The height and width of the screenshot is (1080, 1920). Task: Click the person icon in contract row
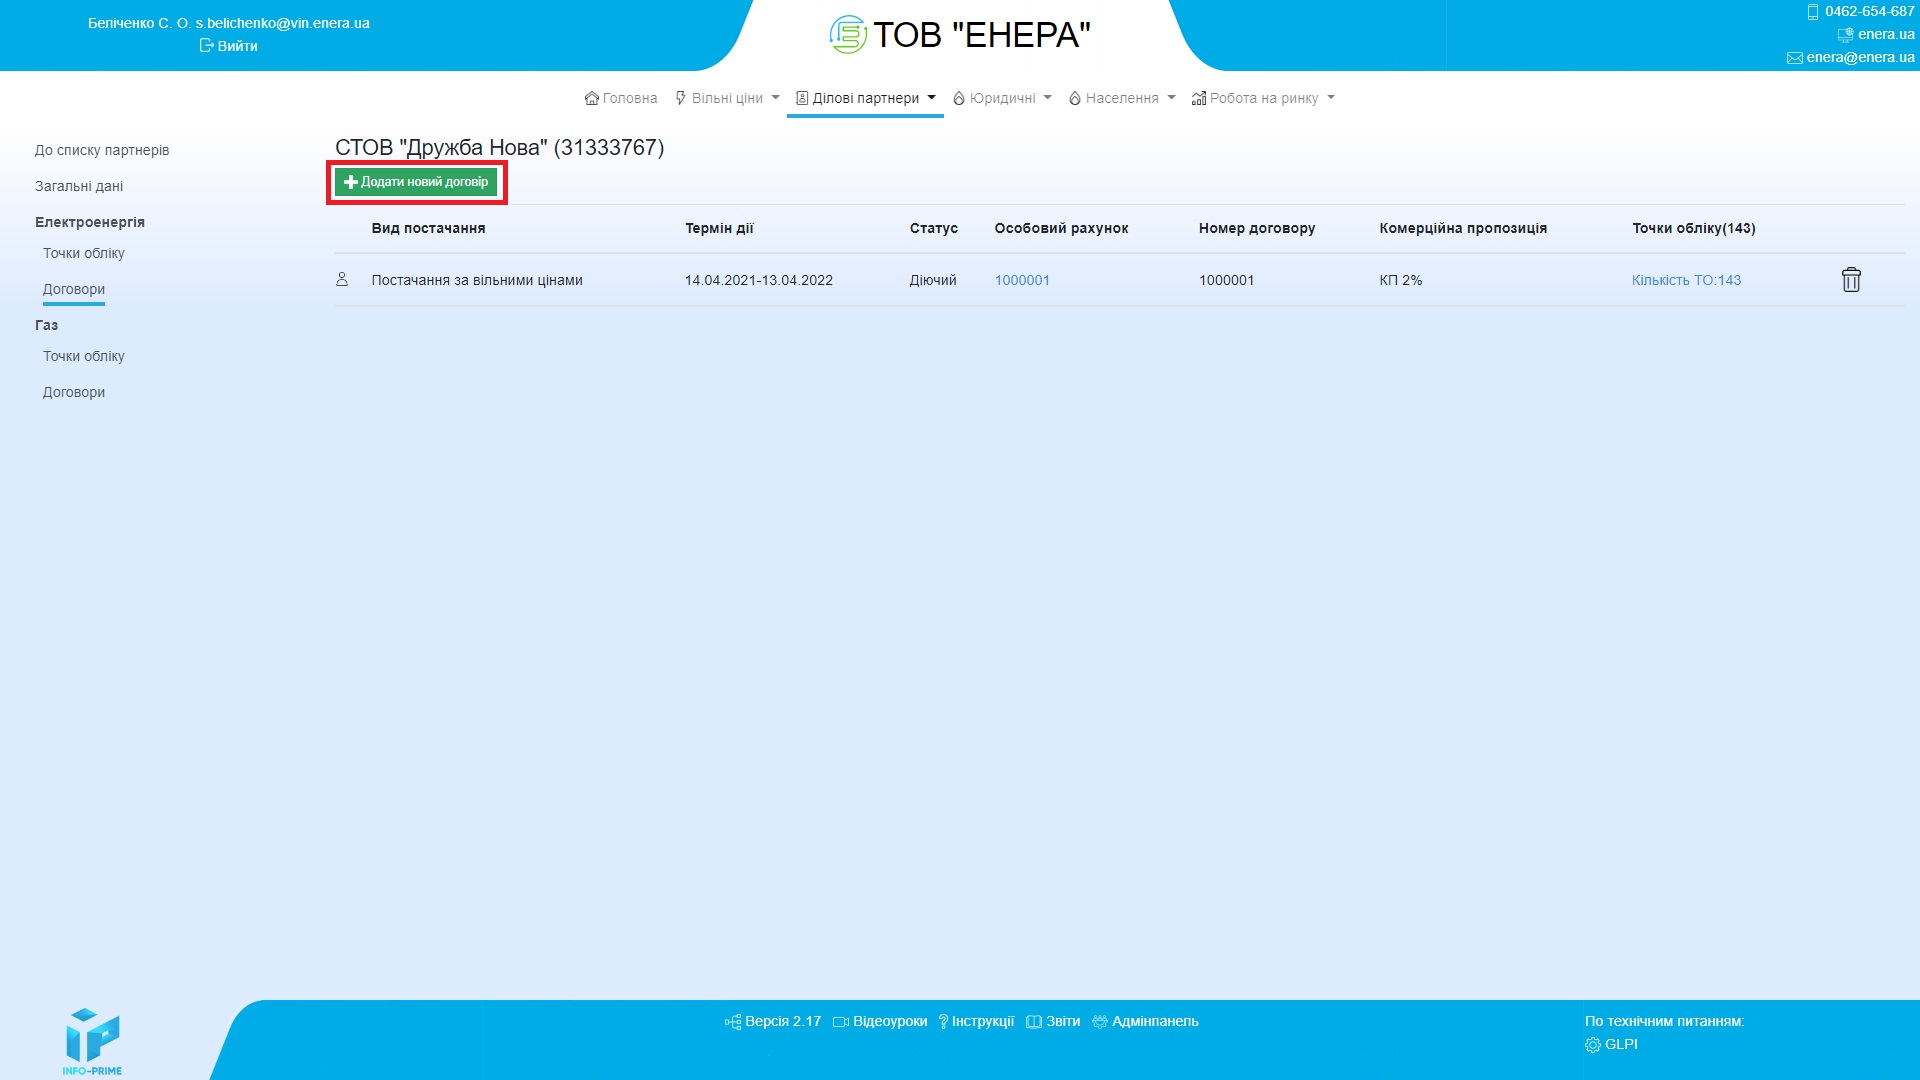click(342, 280)
